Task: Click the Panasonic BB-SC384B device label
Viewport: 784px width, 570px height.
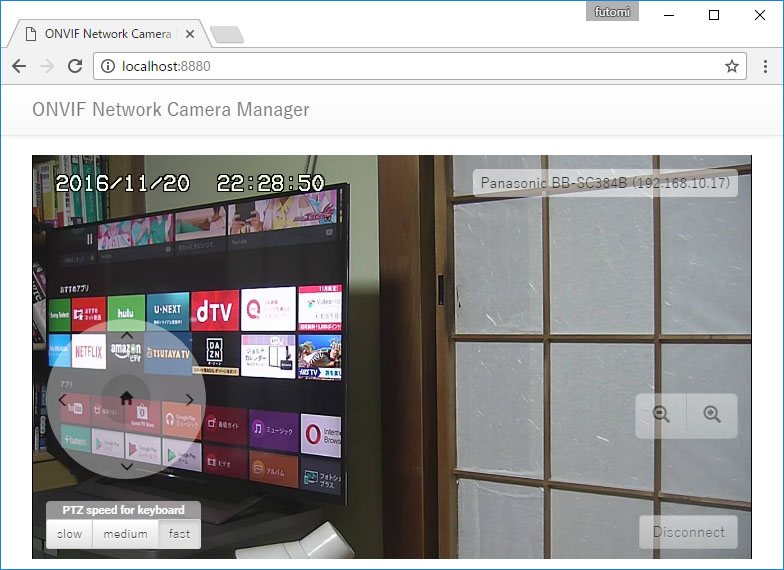Action: 605,182
